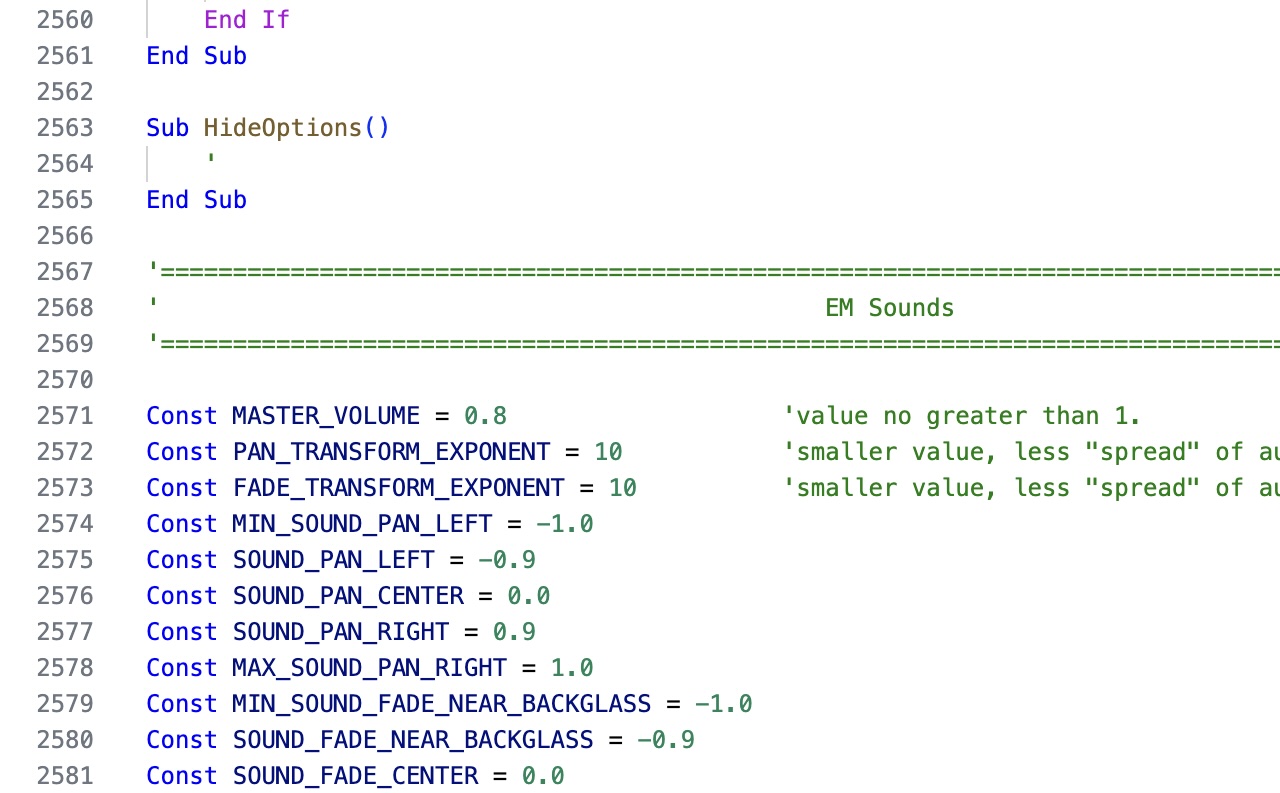This screenshot has height=793, width=1280.
Task: Click SOUND_FADE_CENTER constant name
Action: (x=355, y=776)
